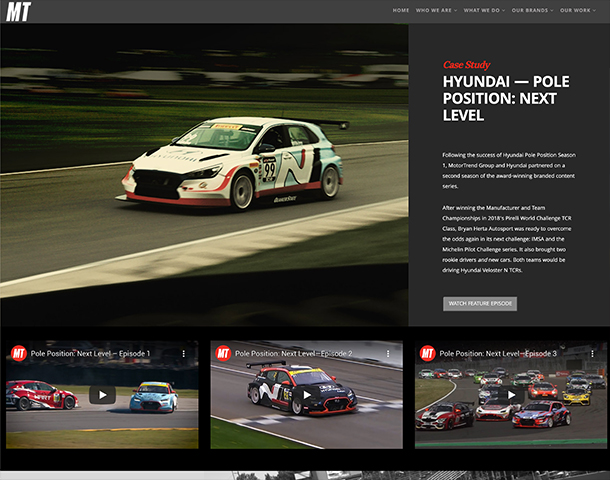The width and height of the screenshot is (610, 480).
Task: Play the Episode 3 video
Action: point(511,395)
